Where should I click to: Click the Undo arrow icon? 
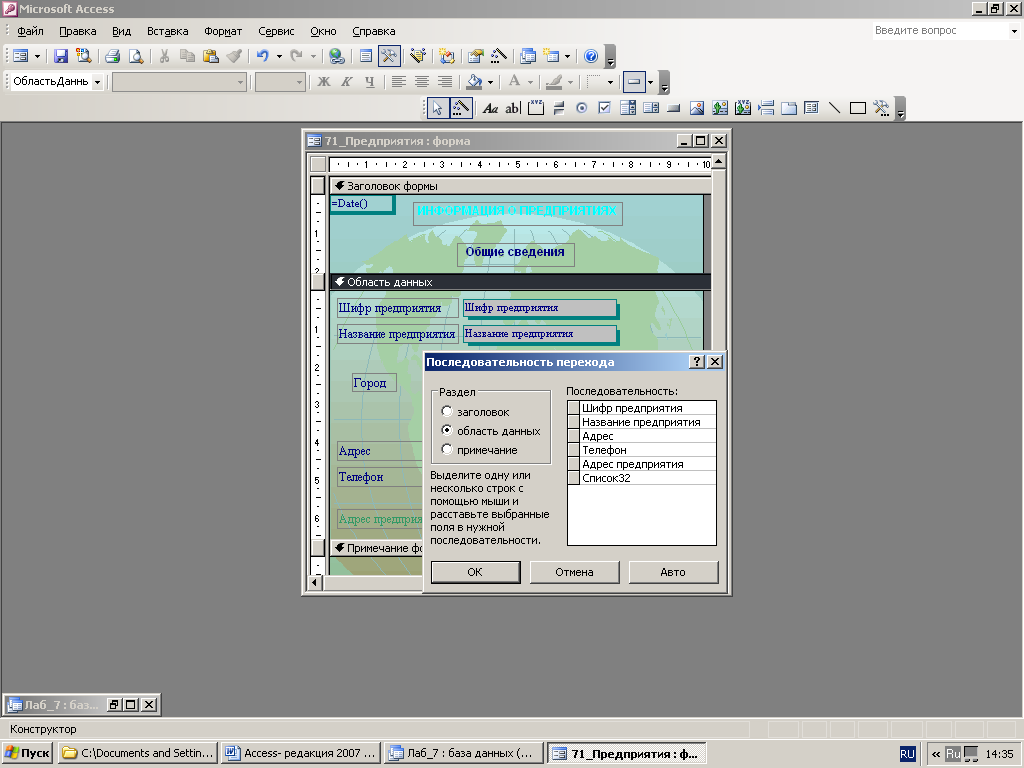coord(263,56)
